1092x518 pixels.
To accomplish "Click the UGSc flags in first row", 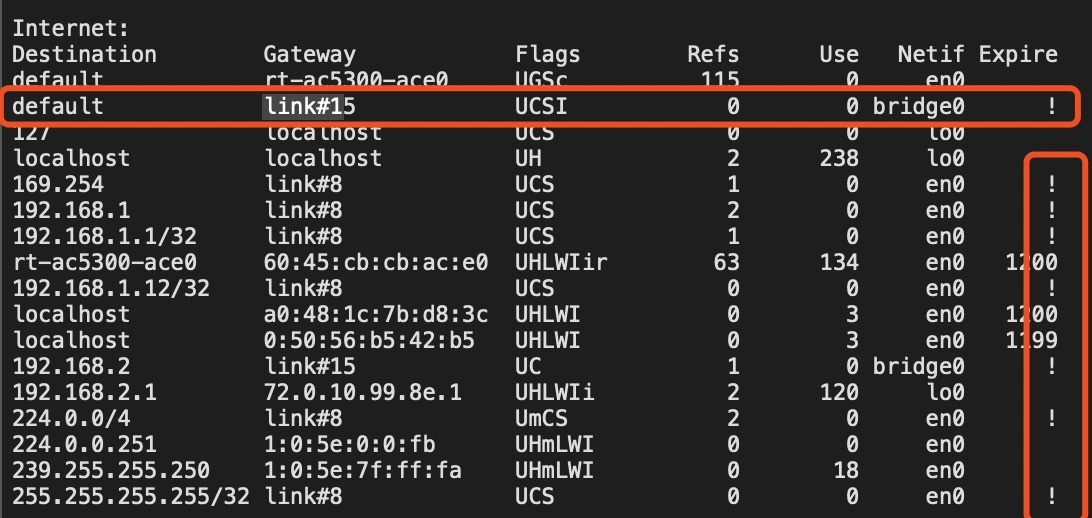I will point(541,80).
